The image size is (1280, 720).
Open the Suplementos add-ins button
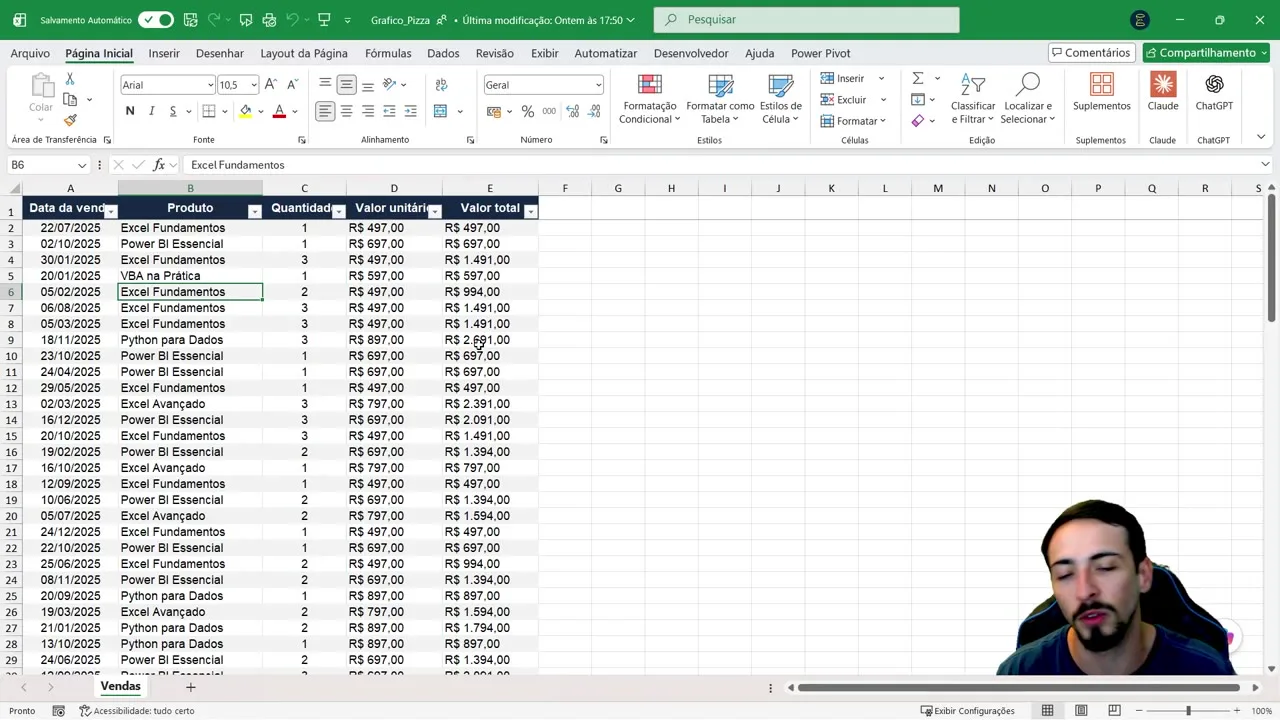pyautogui.click(x=1101, y=92)
